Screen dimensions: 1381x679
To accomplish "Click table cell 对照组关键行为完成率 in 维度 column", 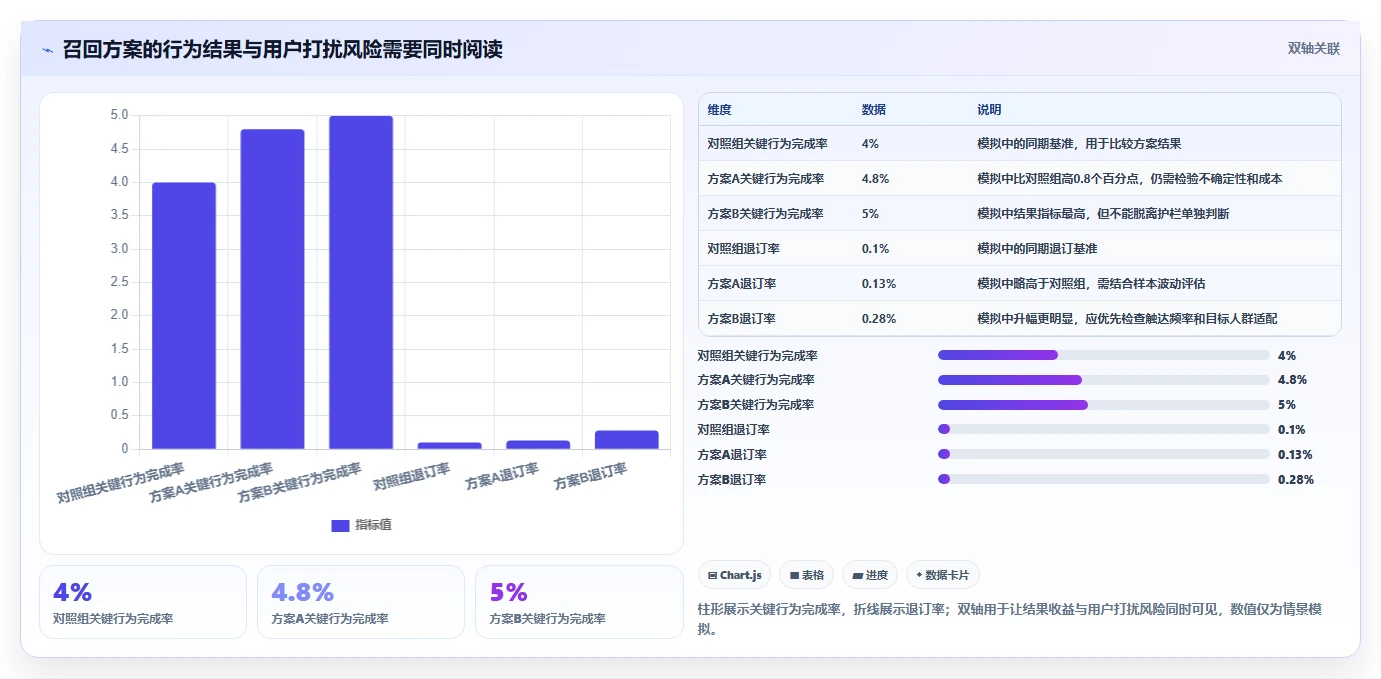I will click(767, 144).
